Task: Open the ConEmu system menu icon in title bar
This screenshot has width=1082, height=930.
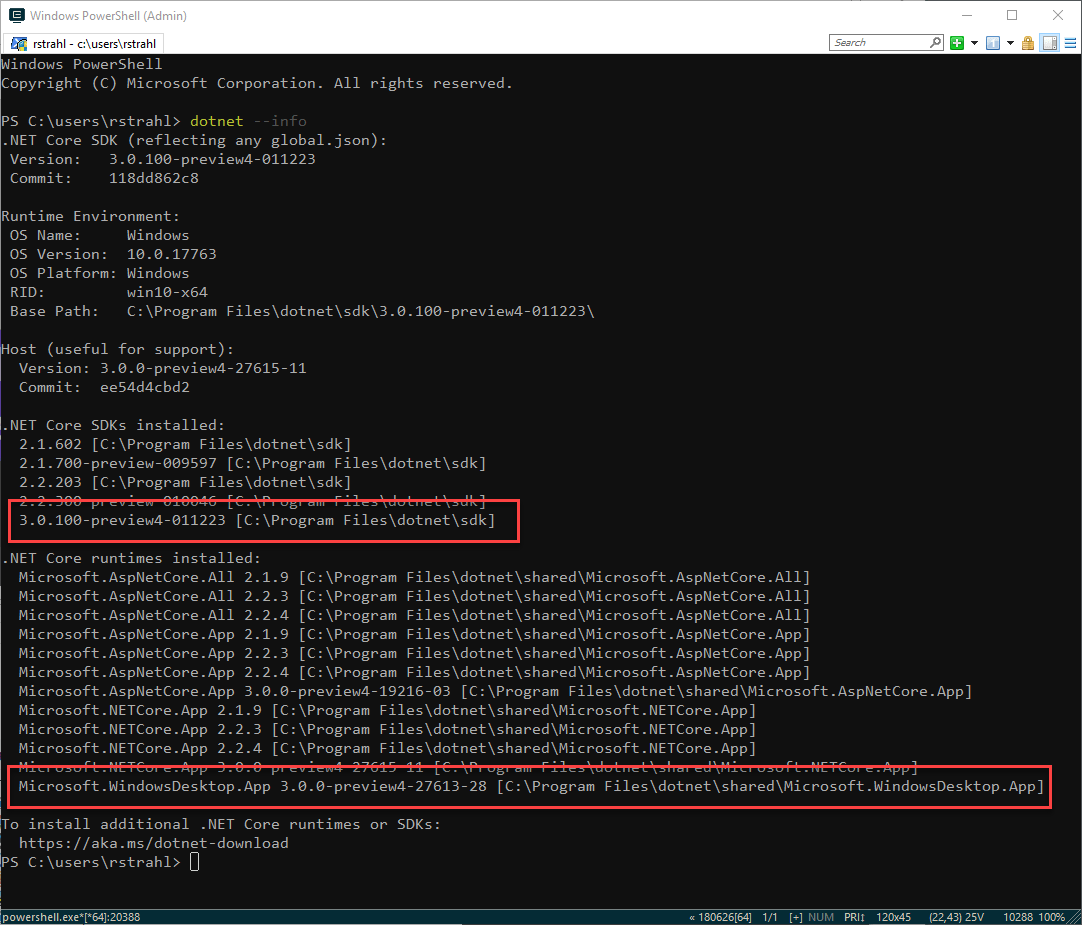Action: (x=17, y=15)
